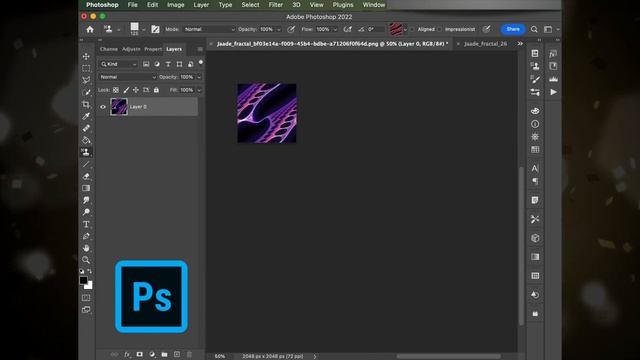The width and height of the screenshot is (640, 360).
Task: Click the Layer 0 thumbnail
Action: 119,107
